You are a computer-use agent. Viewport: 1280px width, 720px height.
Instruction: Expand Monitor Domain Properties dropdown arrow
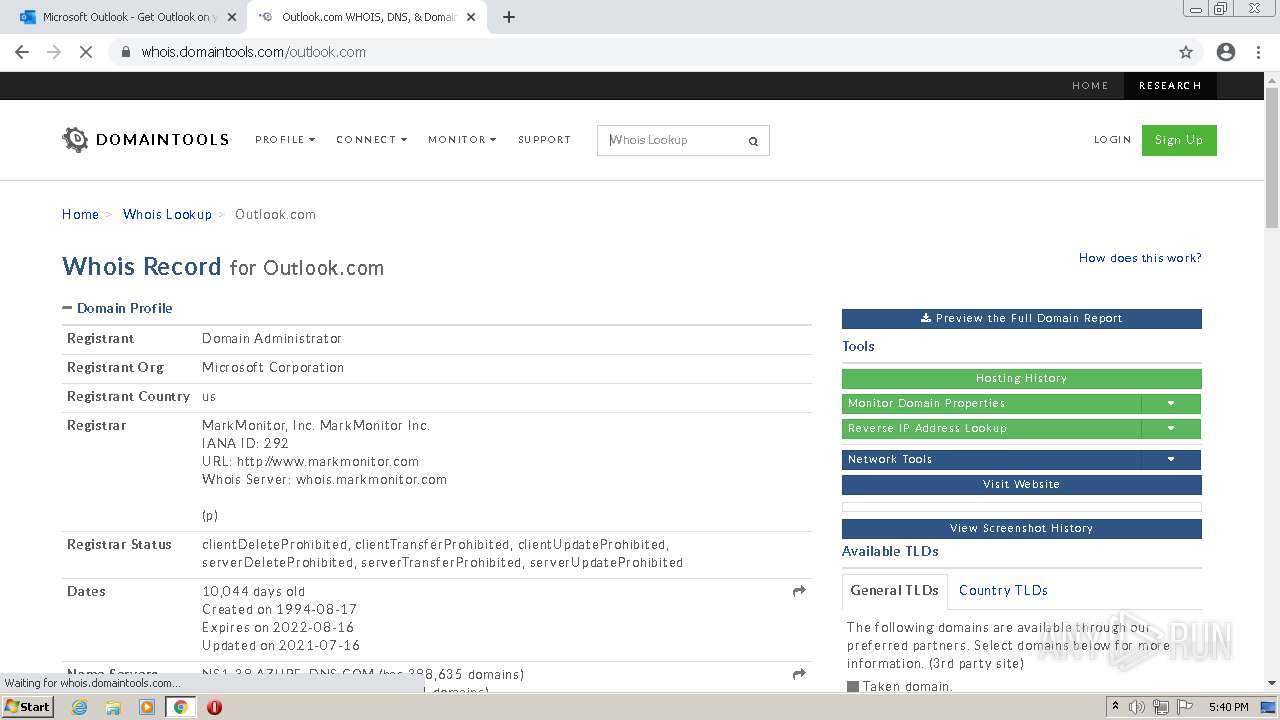[1171, 403]
